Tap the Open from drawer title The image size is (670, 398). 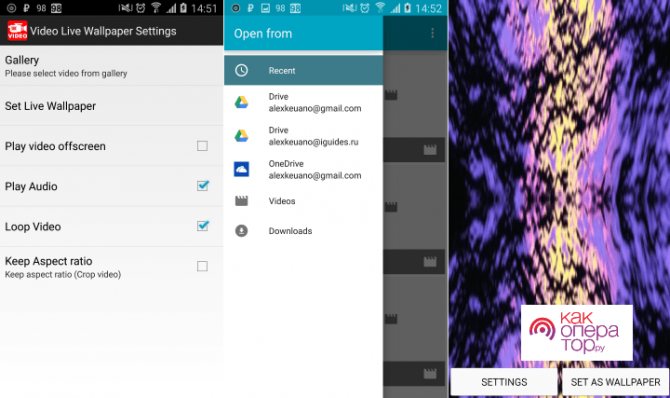click(x=263, y=33)
